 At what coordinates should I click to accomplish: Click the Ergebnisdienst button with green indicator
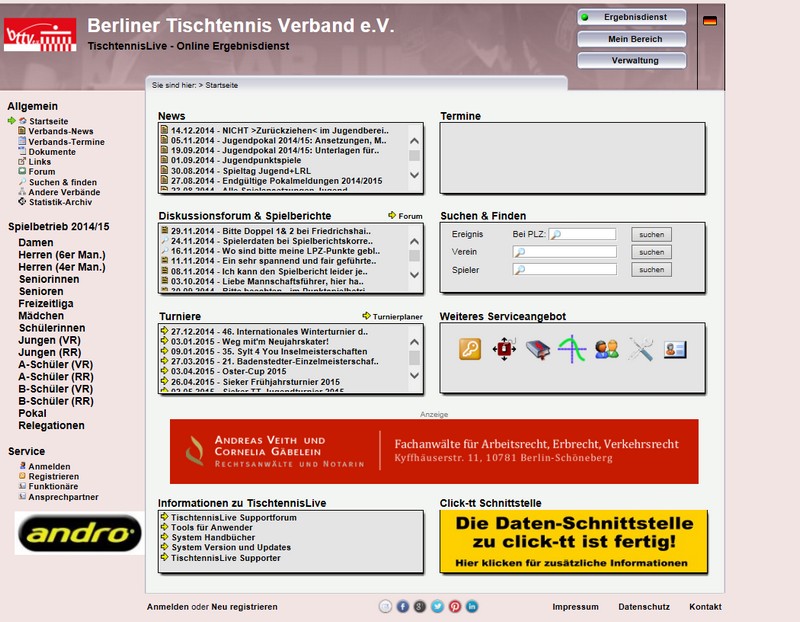tap(632, 17)
